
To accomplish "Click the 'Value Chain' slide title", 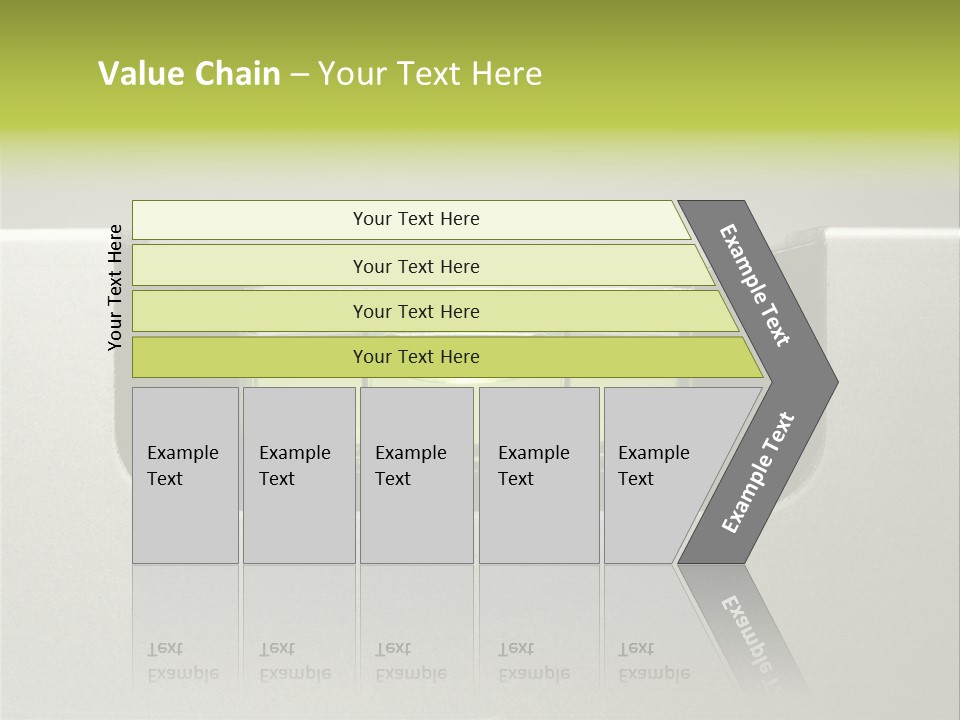I will point(190,74).
